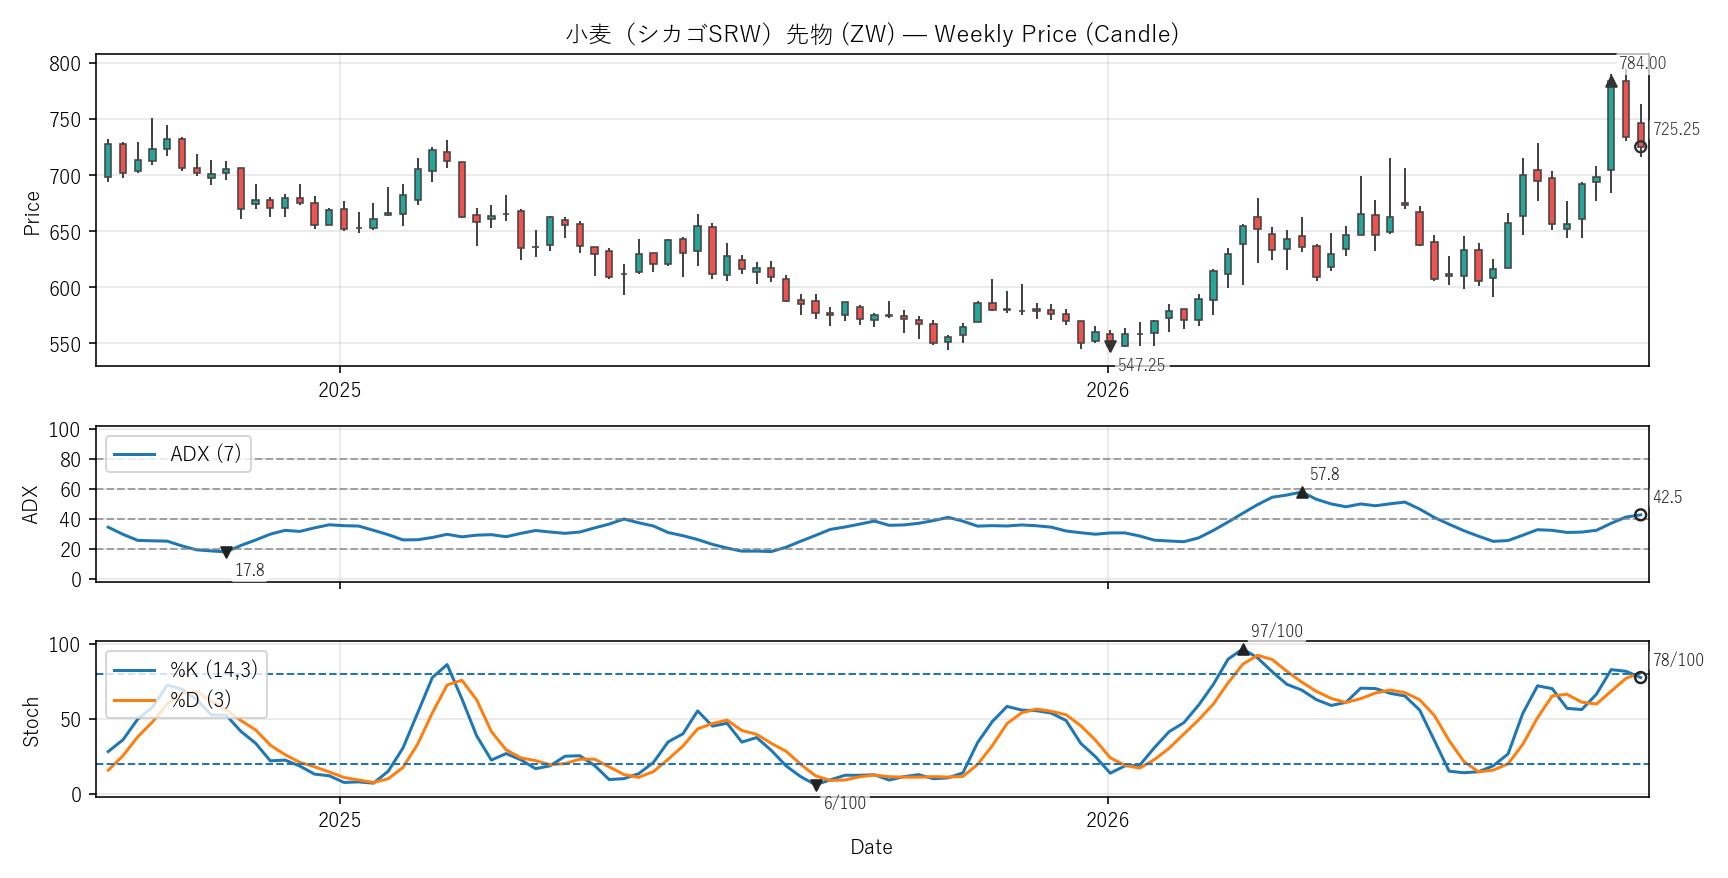This screenshot has width=1728, height=878.
Task: Select the up-triangle marker at price high
Action: coord(1611,82)
